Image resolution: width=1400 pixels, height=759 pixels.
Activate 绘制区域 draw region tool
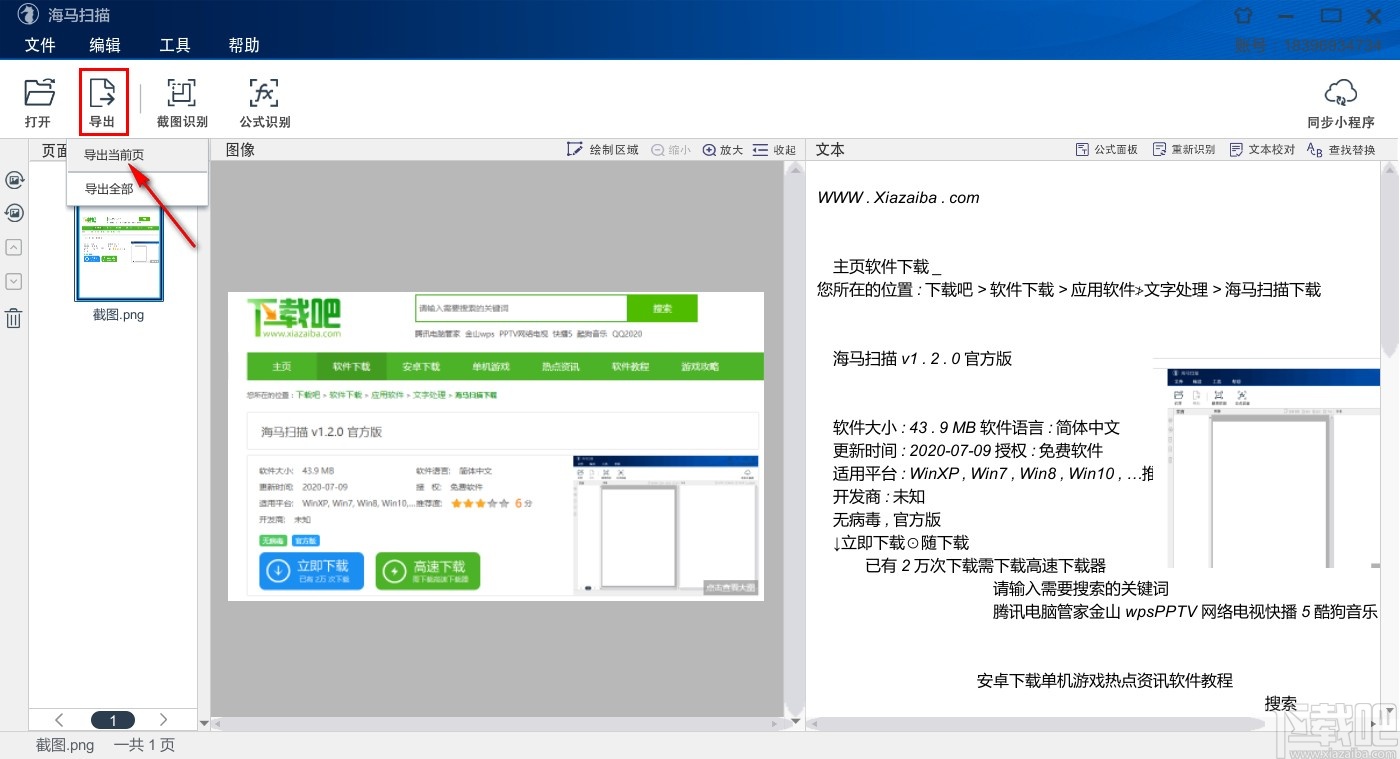click(603, 150)
